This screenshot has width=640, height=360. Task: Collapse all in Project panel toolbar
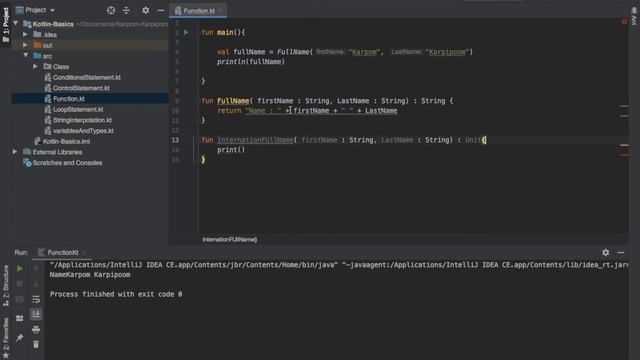pos(126,10)
